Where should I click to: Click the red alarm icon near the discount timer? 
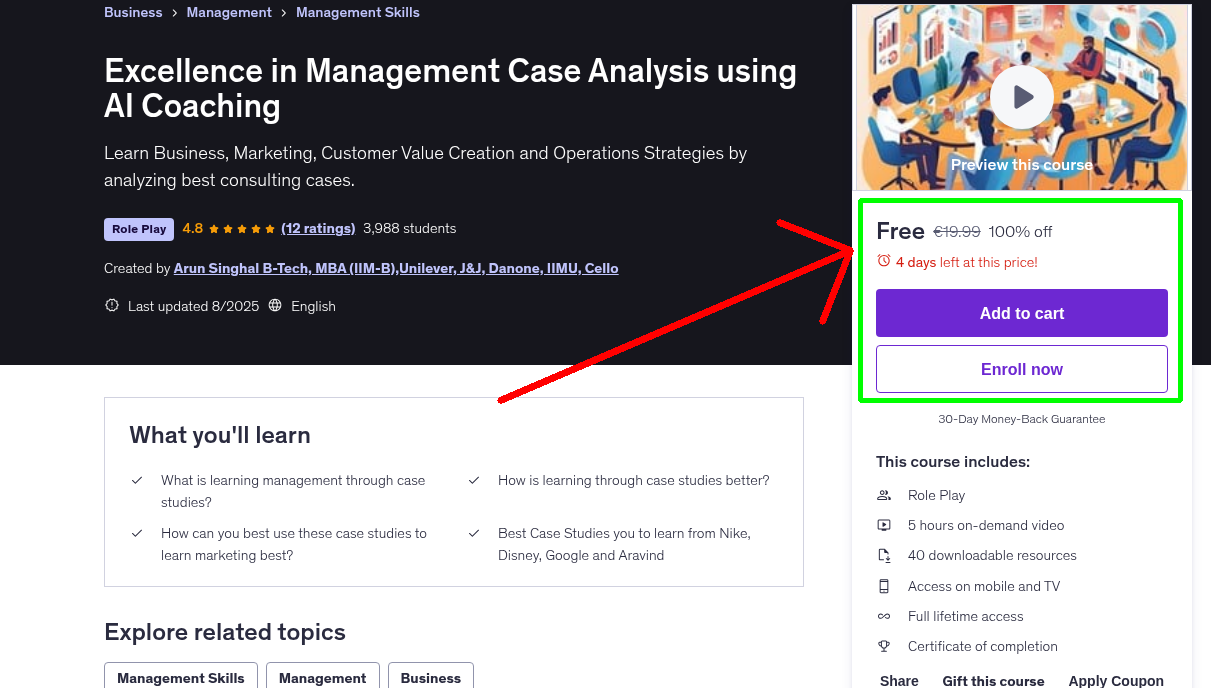click(883, 258)
